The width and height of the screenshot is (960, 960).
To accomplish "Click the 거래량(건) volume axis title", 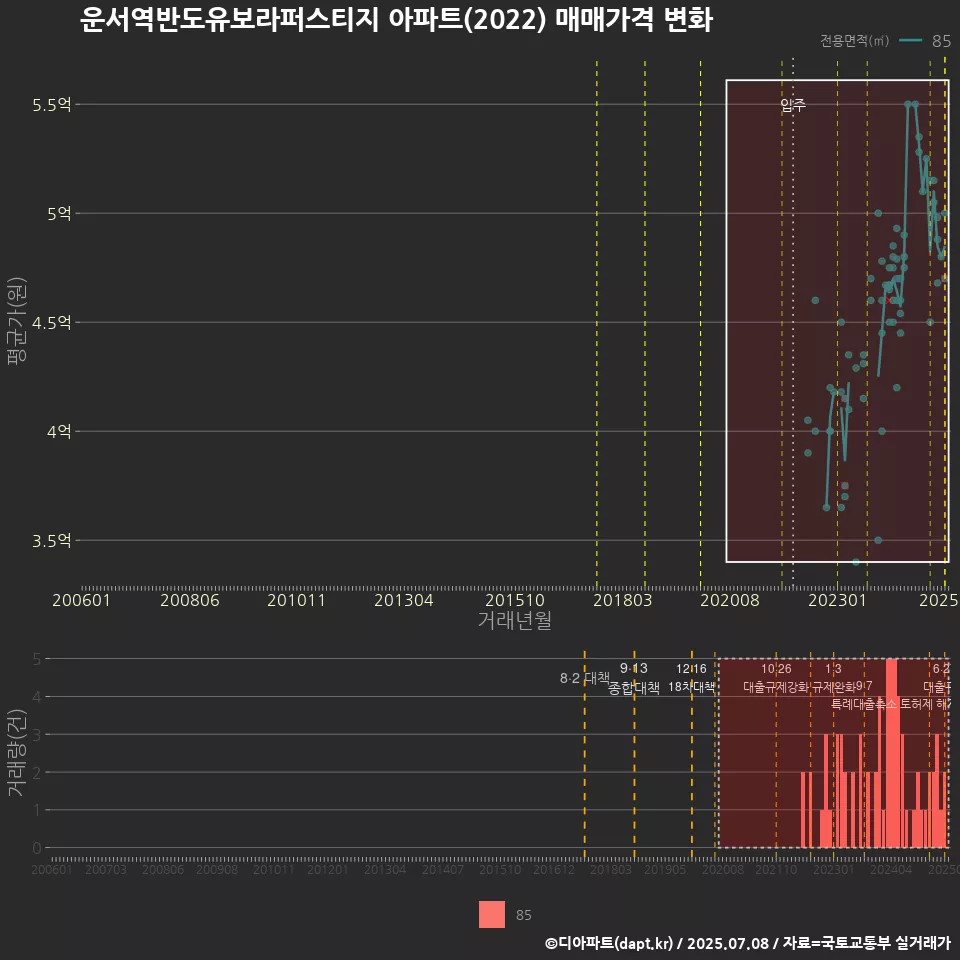I will coord(17,752).
